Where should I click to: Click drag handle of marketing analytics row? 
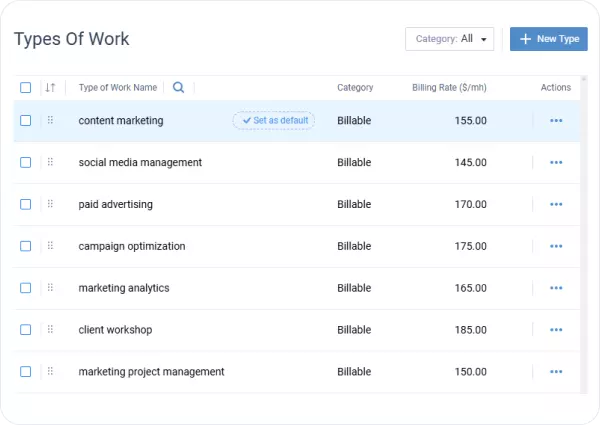click(50, 287)
